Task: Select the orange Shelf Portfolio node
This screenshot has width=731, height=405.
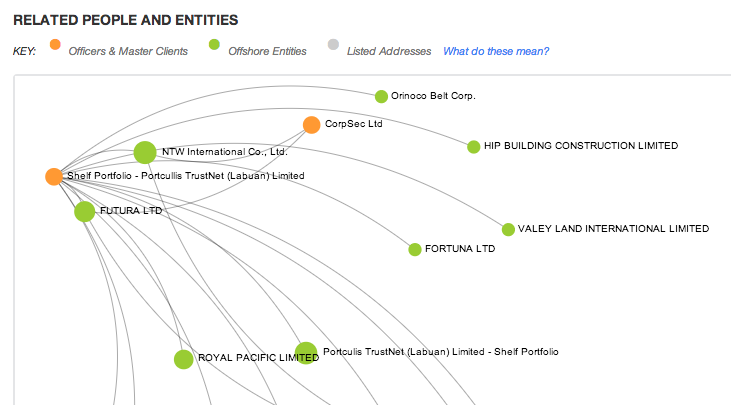Action: [x=53, y=177]
